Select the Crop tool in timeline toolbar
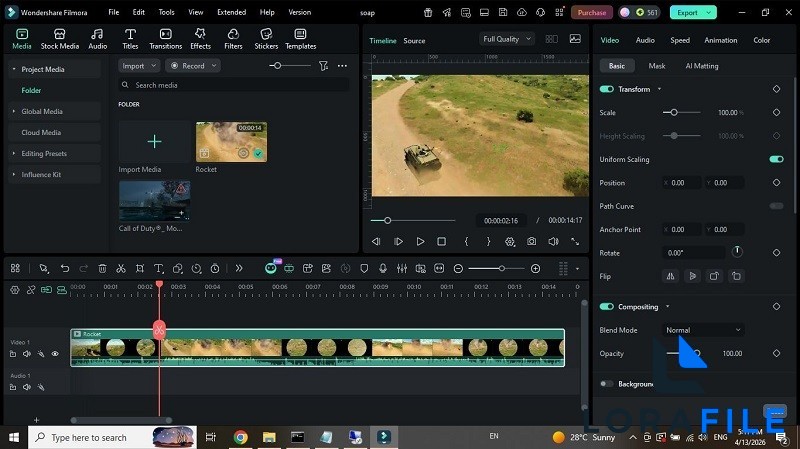This screenshot has width=800, height=449. pyautogui.click(x=140, y=268)
